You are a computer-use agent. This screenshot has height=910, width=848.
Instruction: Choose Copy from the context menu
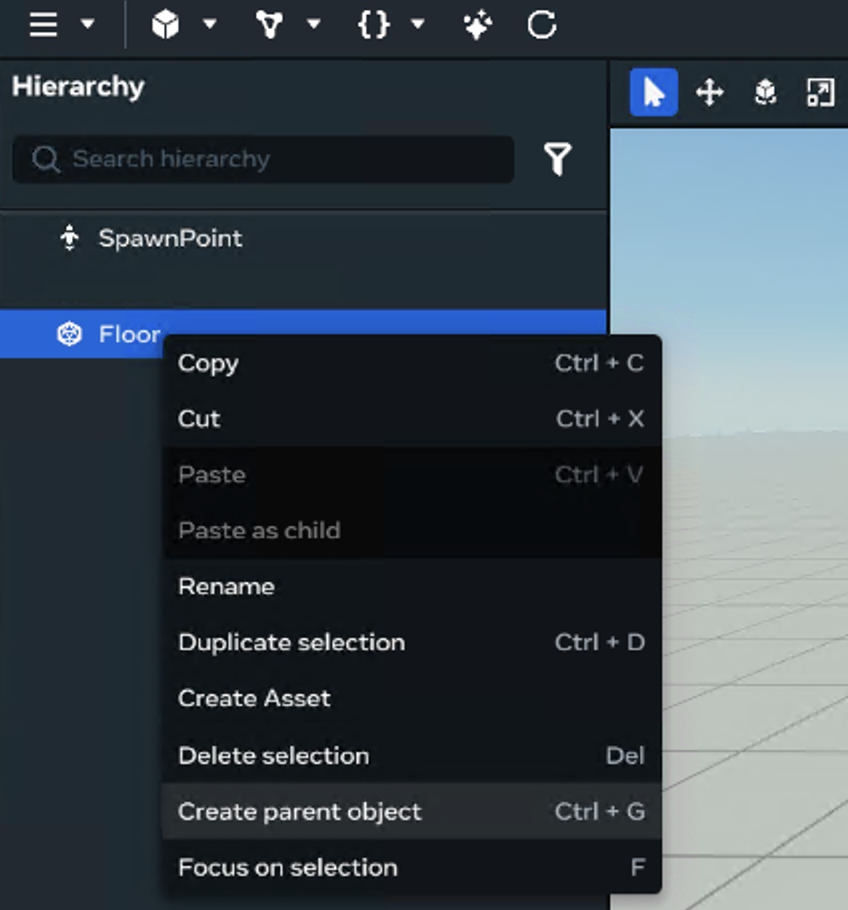(x=208, y=363)
